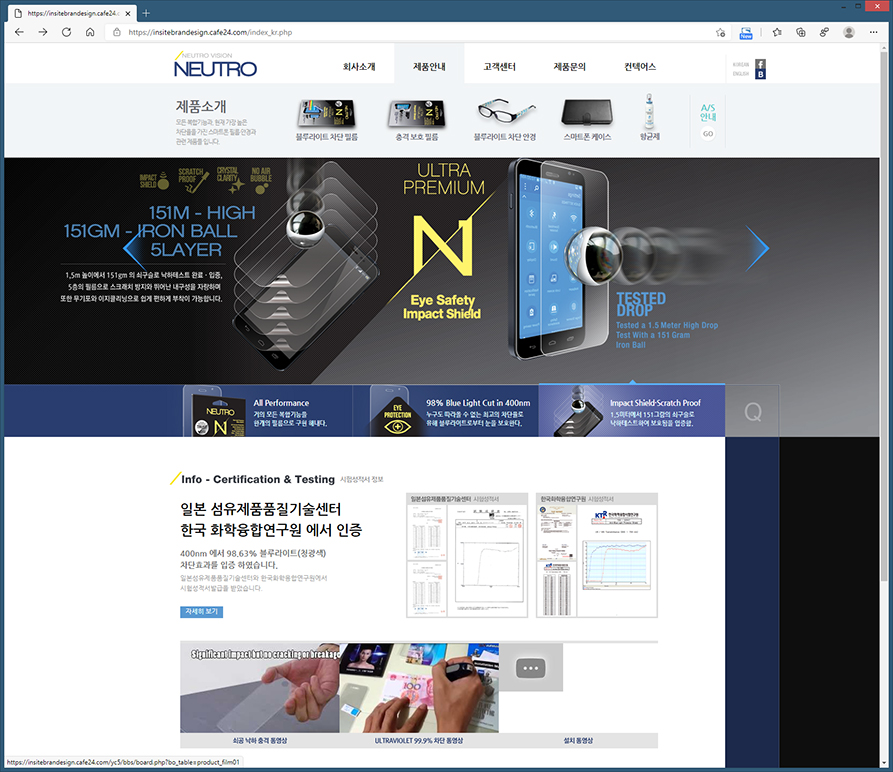This screenshot has height=772, width=893.
Task: Click the scrollbar's up arrow
Action: (x=884, y=48)
